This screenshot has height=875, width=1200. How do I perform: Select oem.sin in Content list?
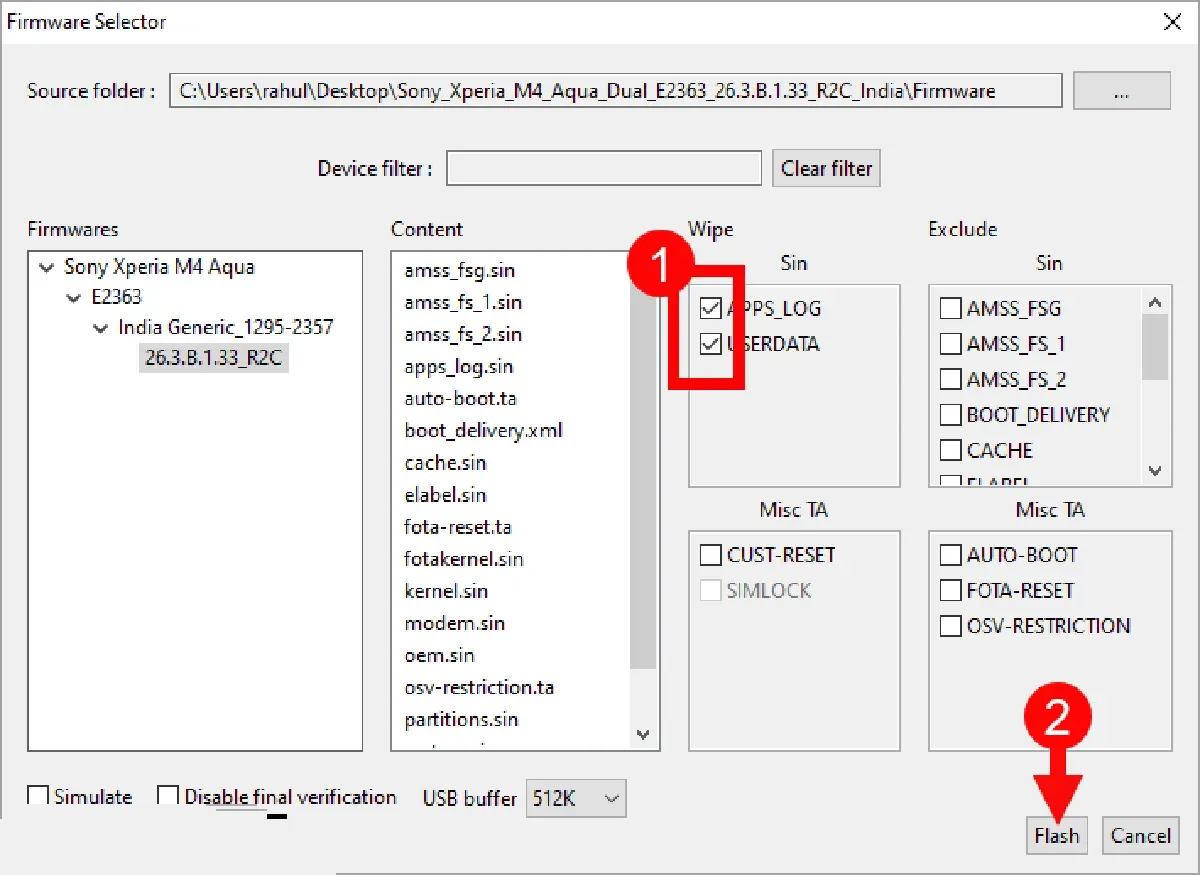(440, 655)
